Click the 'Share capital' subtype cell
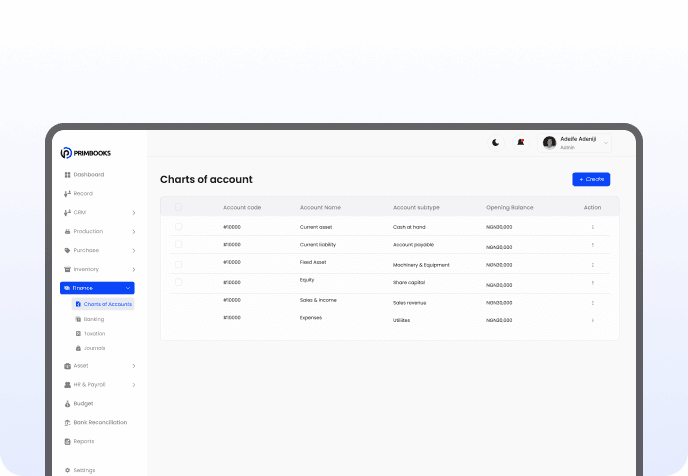The height and width of the screenshot is (476, 688). tap(408, 283)
